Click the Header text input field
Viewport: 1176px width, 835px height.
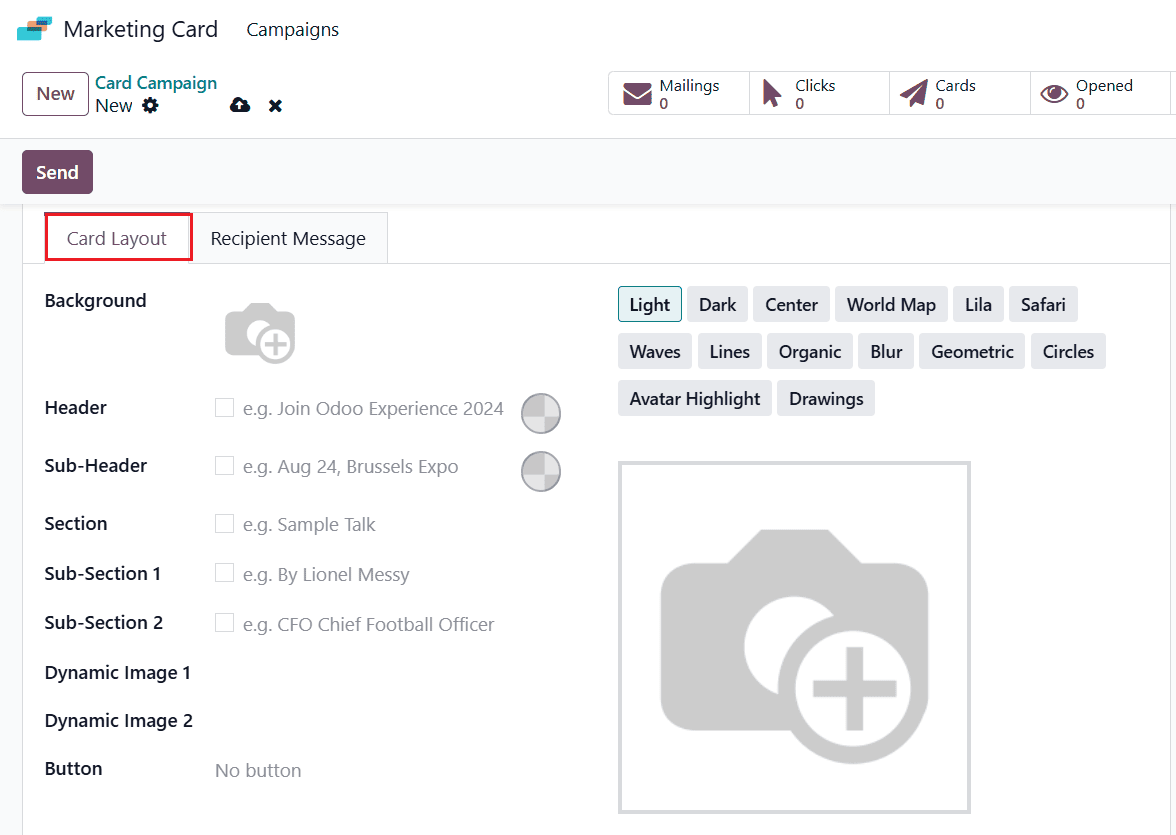(x=374, y=408)
